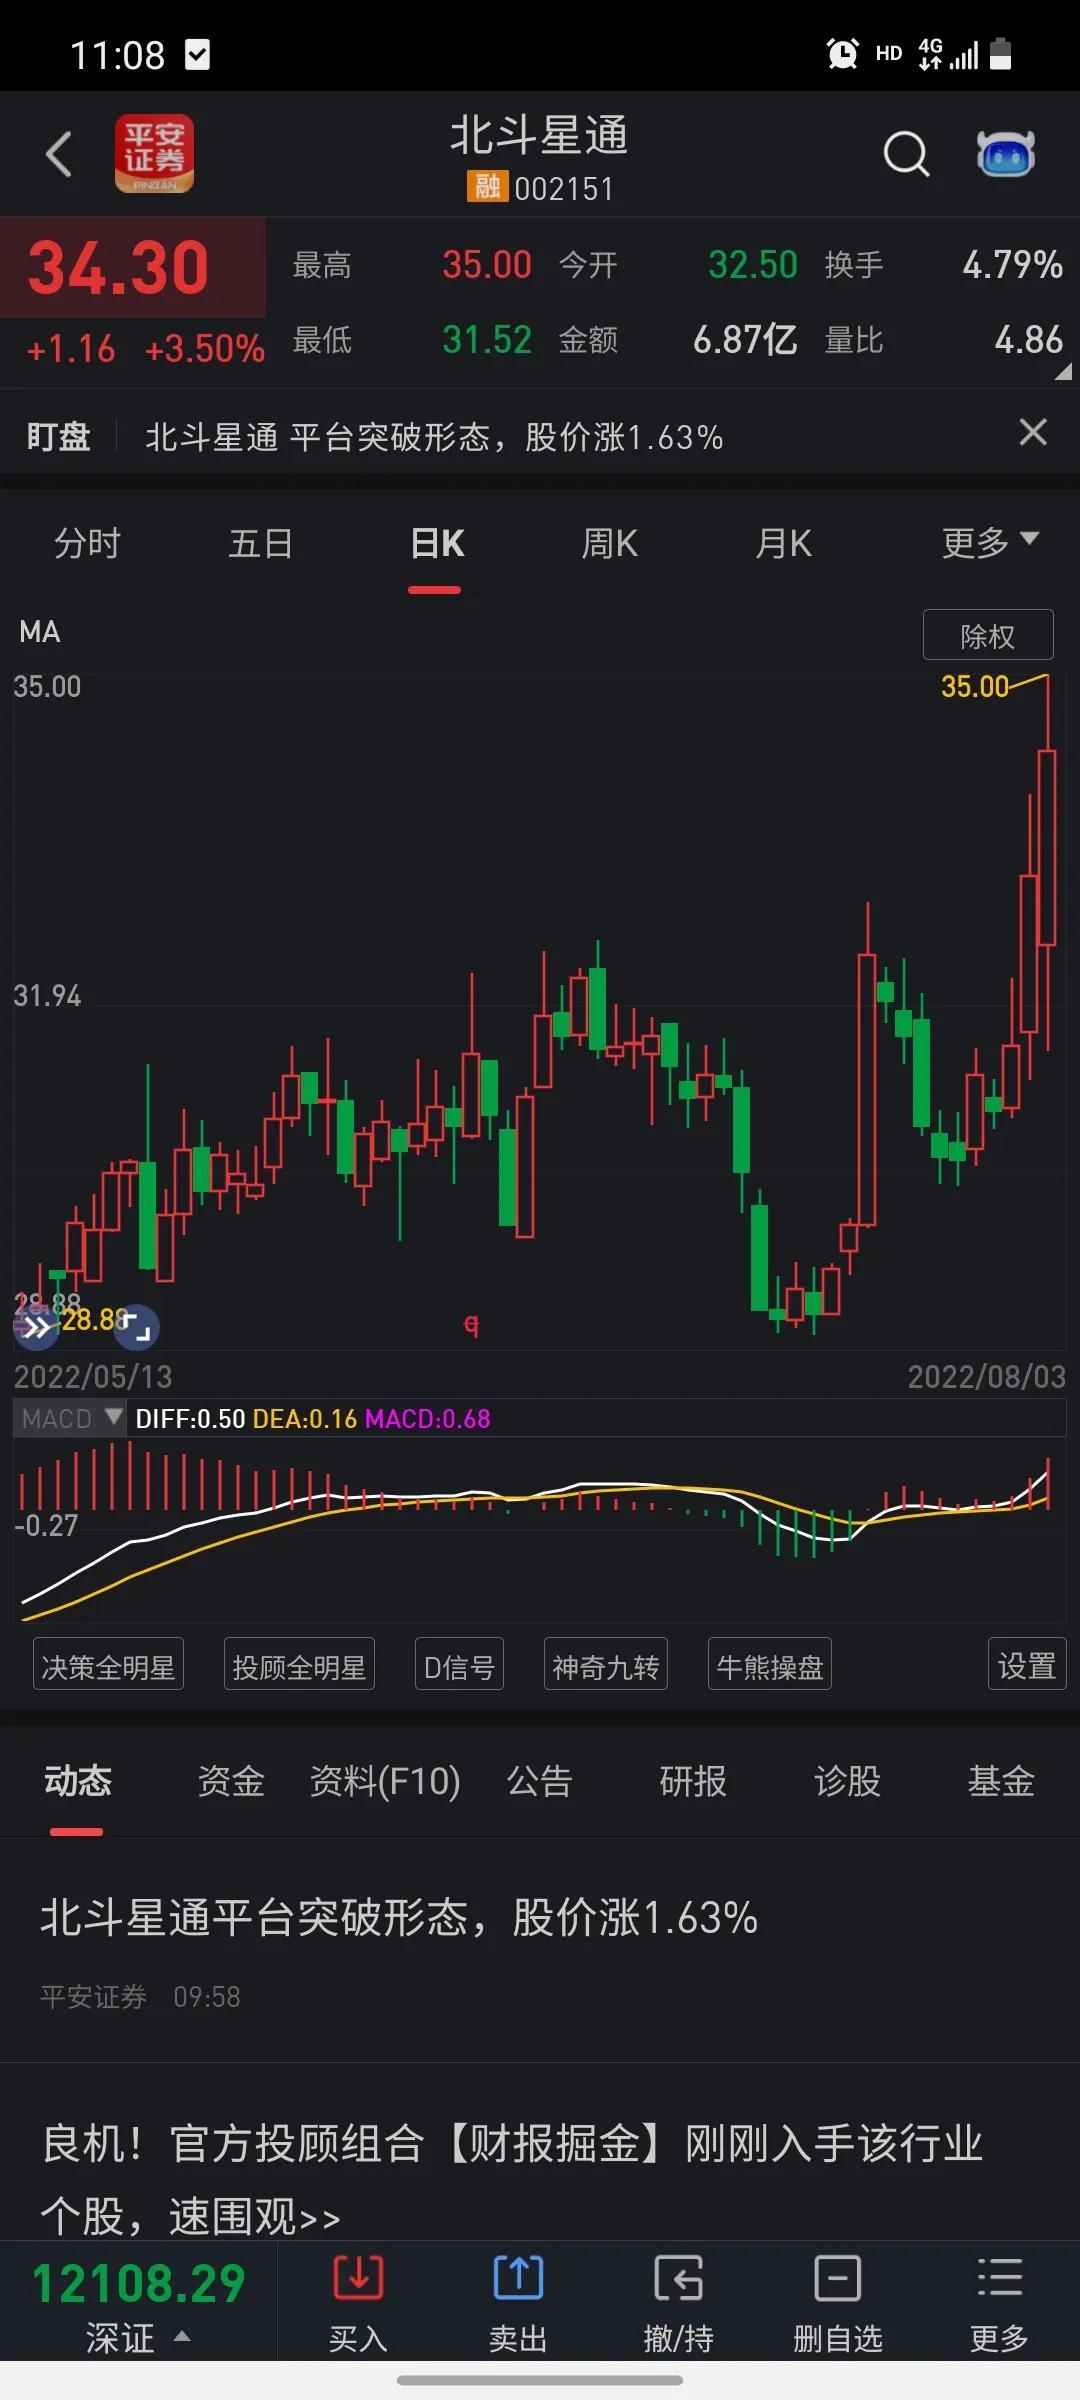1080x2400 pixels.
Task: Switch to the 诊股 tab
Action: (x=847, y=1781)
